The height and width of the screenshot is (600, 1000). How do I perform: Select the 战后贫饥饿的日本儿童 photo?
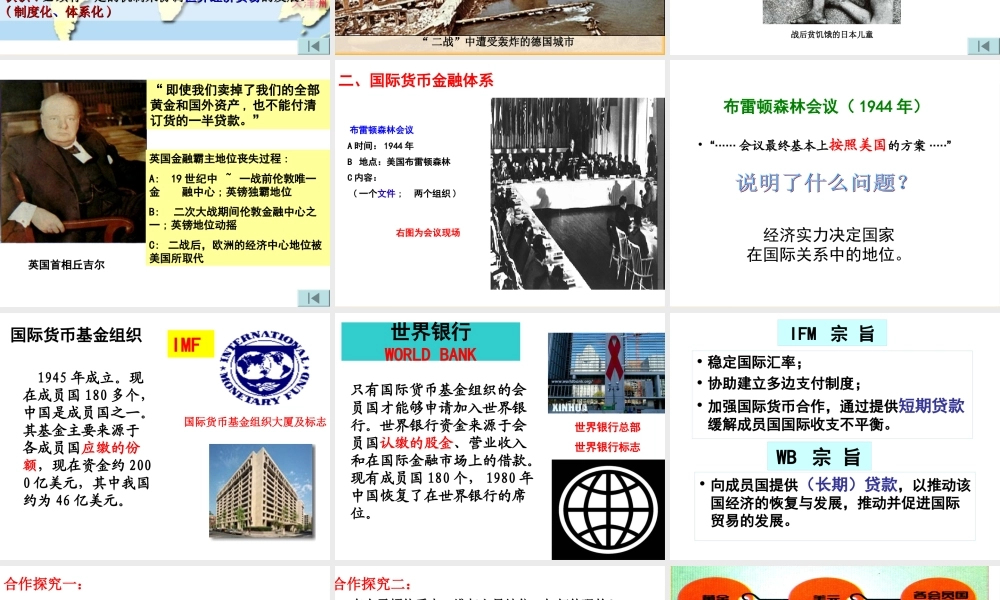tap(832, 11)
